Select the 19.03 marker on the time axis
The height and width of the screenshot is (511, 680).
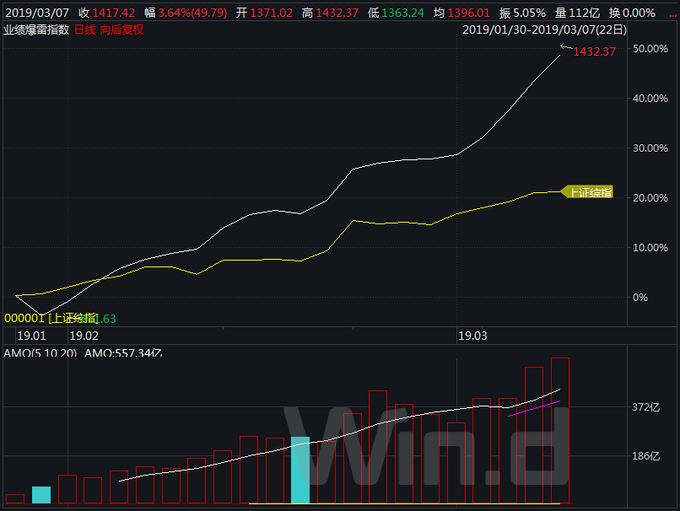[471, 336]
